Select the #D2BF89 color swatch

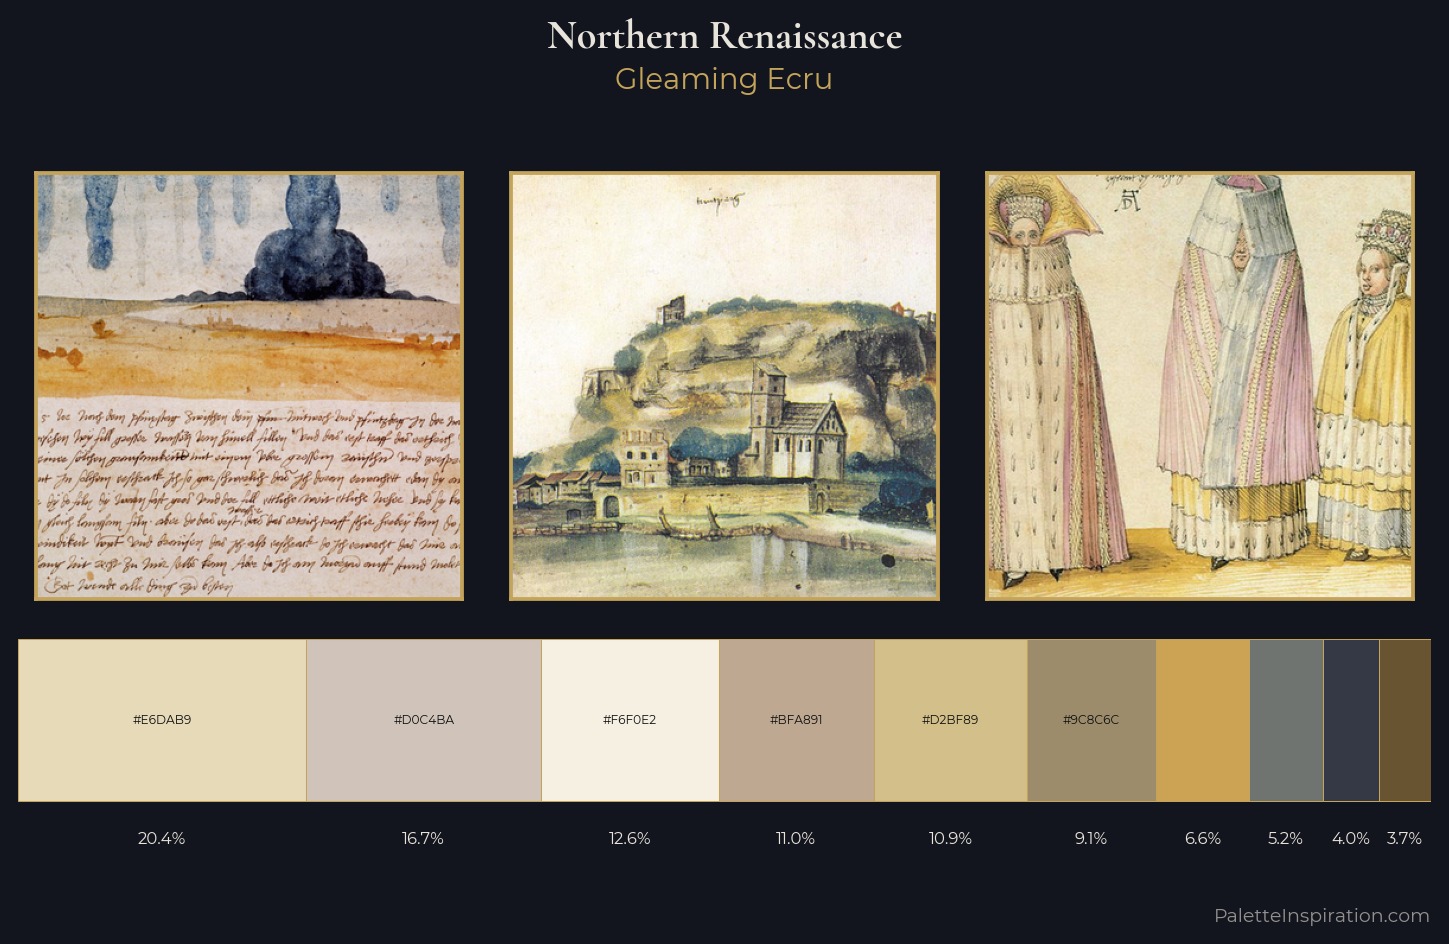[951, 720]
